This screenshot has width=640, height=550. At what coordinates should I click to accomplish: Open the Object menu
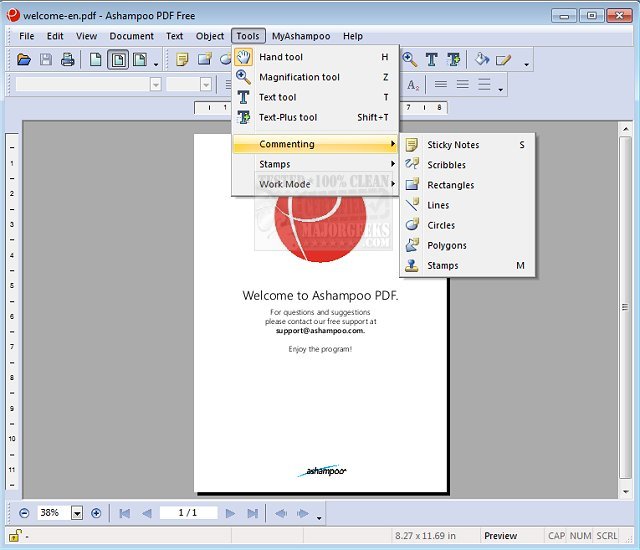click(x=210, y=36)
